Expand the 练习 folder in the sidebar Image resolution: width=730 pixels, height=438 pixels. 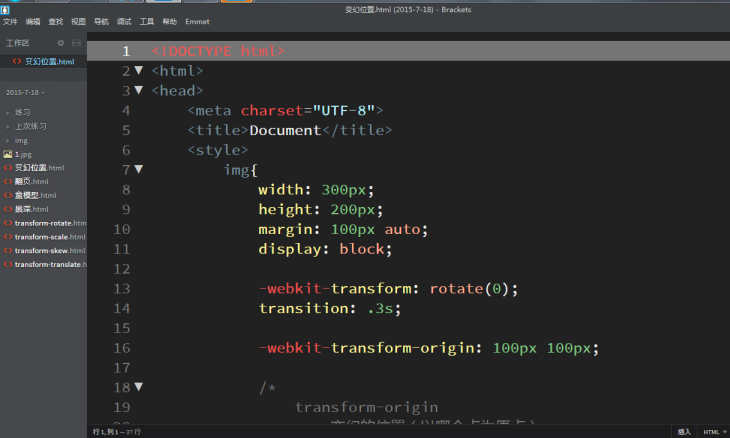22,112
